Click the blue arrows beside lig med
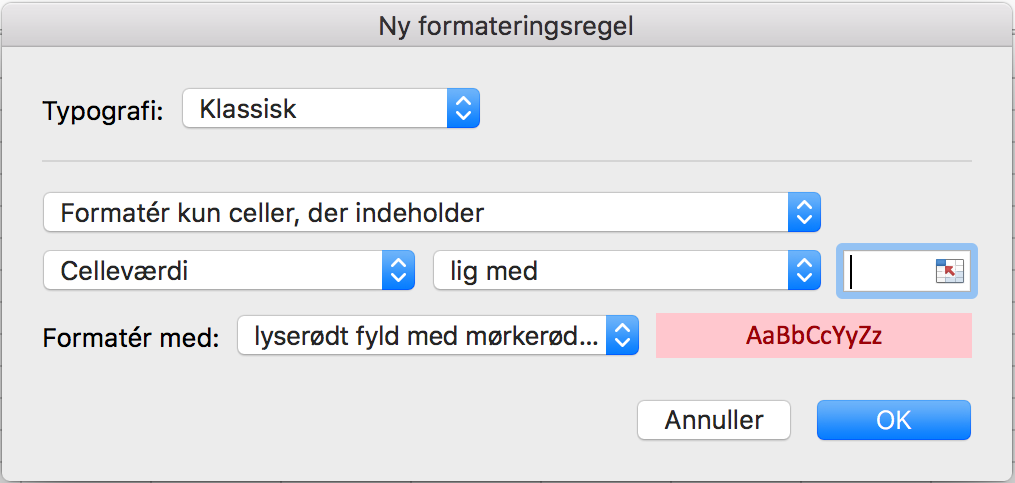 804,270
